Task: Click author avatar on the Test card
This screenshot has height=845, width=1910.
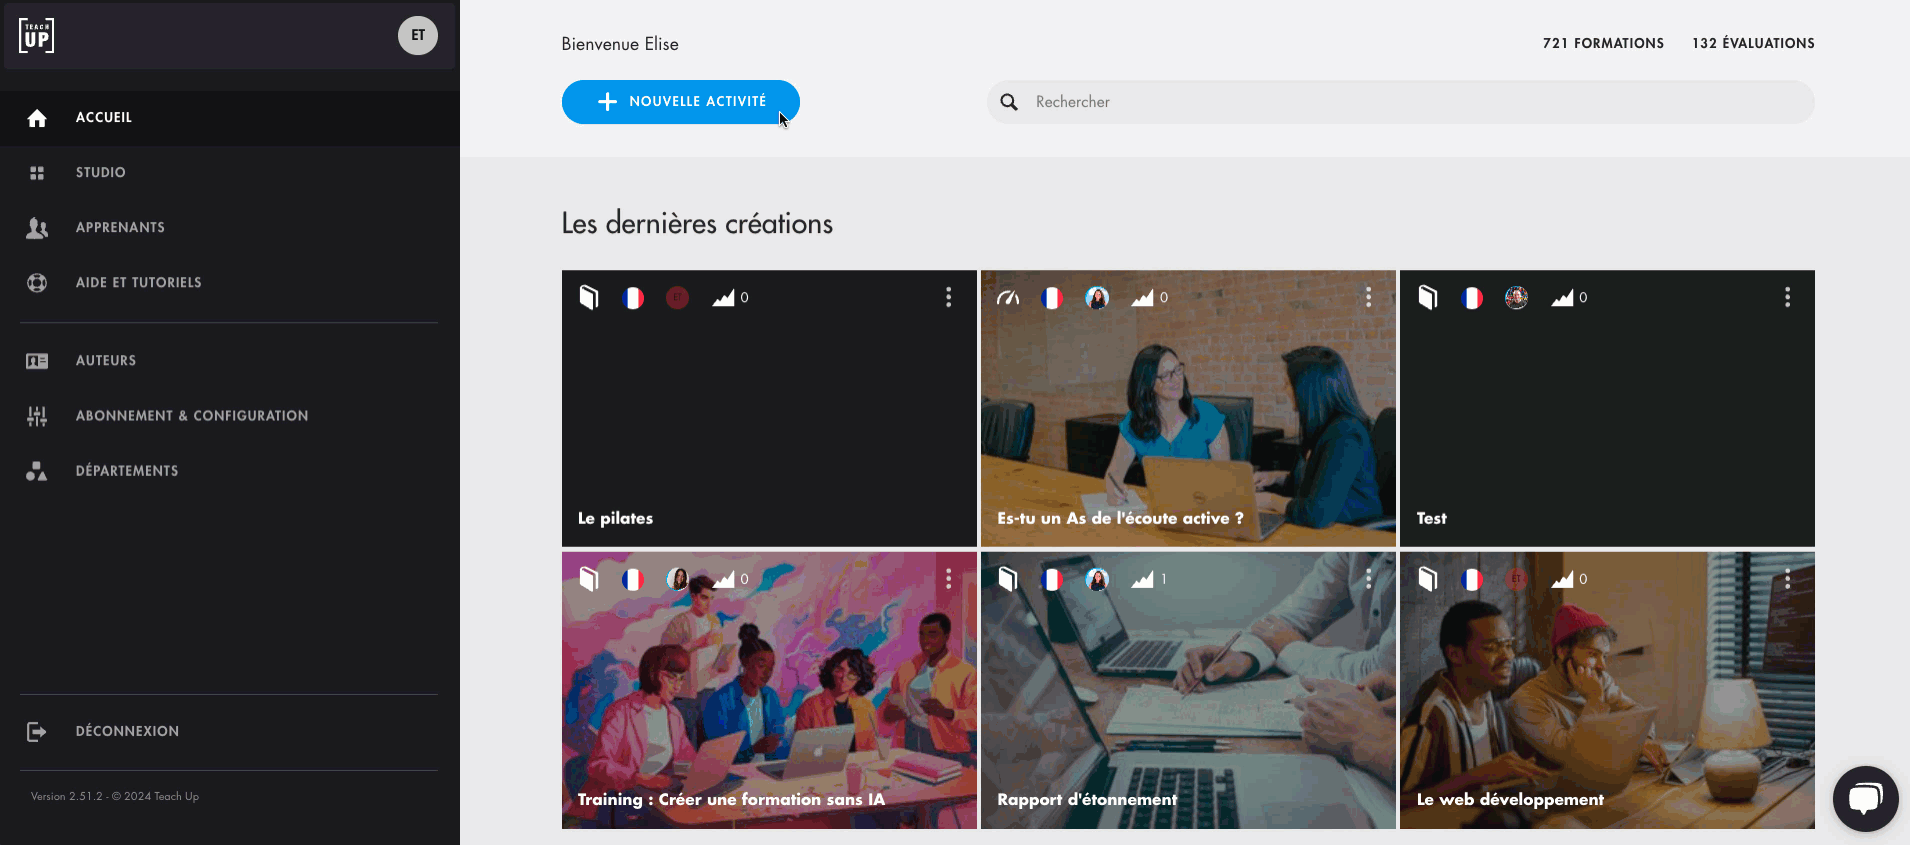Action: point(1516,298)
